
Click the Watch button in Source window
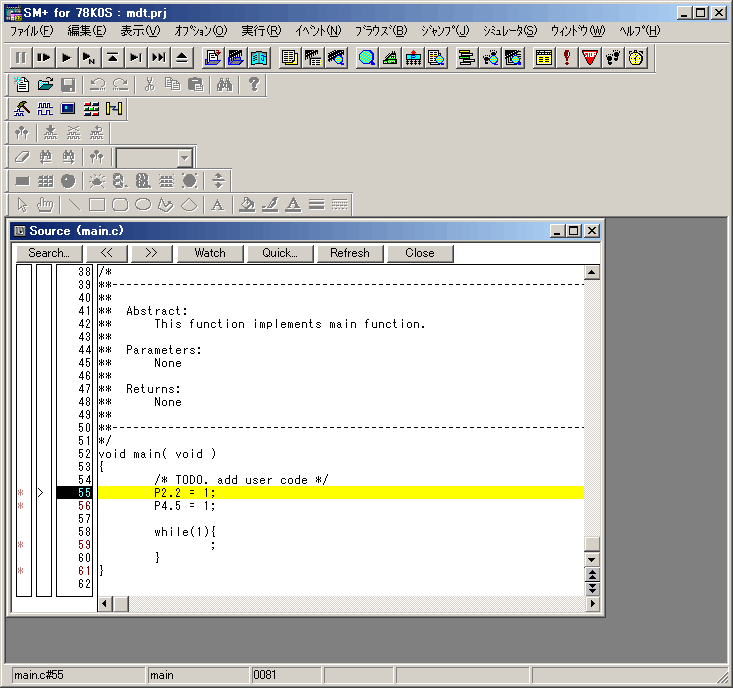[x=210, y=253]
